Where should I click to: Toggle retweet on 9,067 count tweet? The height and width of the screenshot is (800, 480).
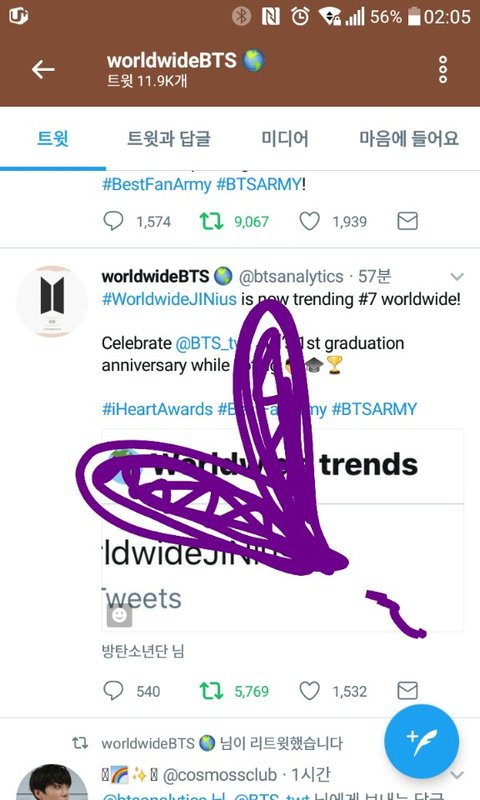click(211, 221)
